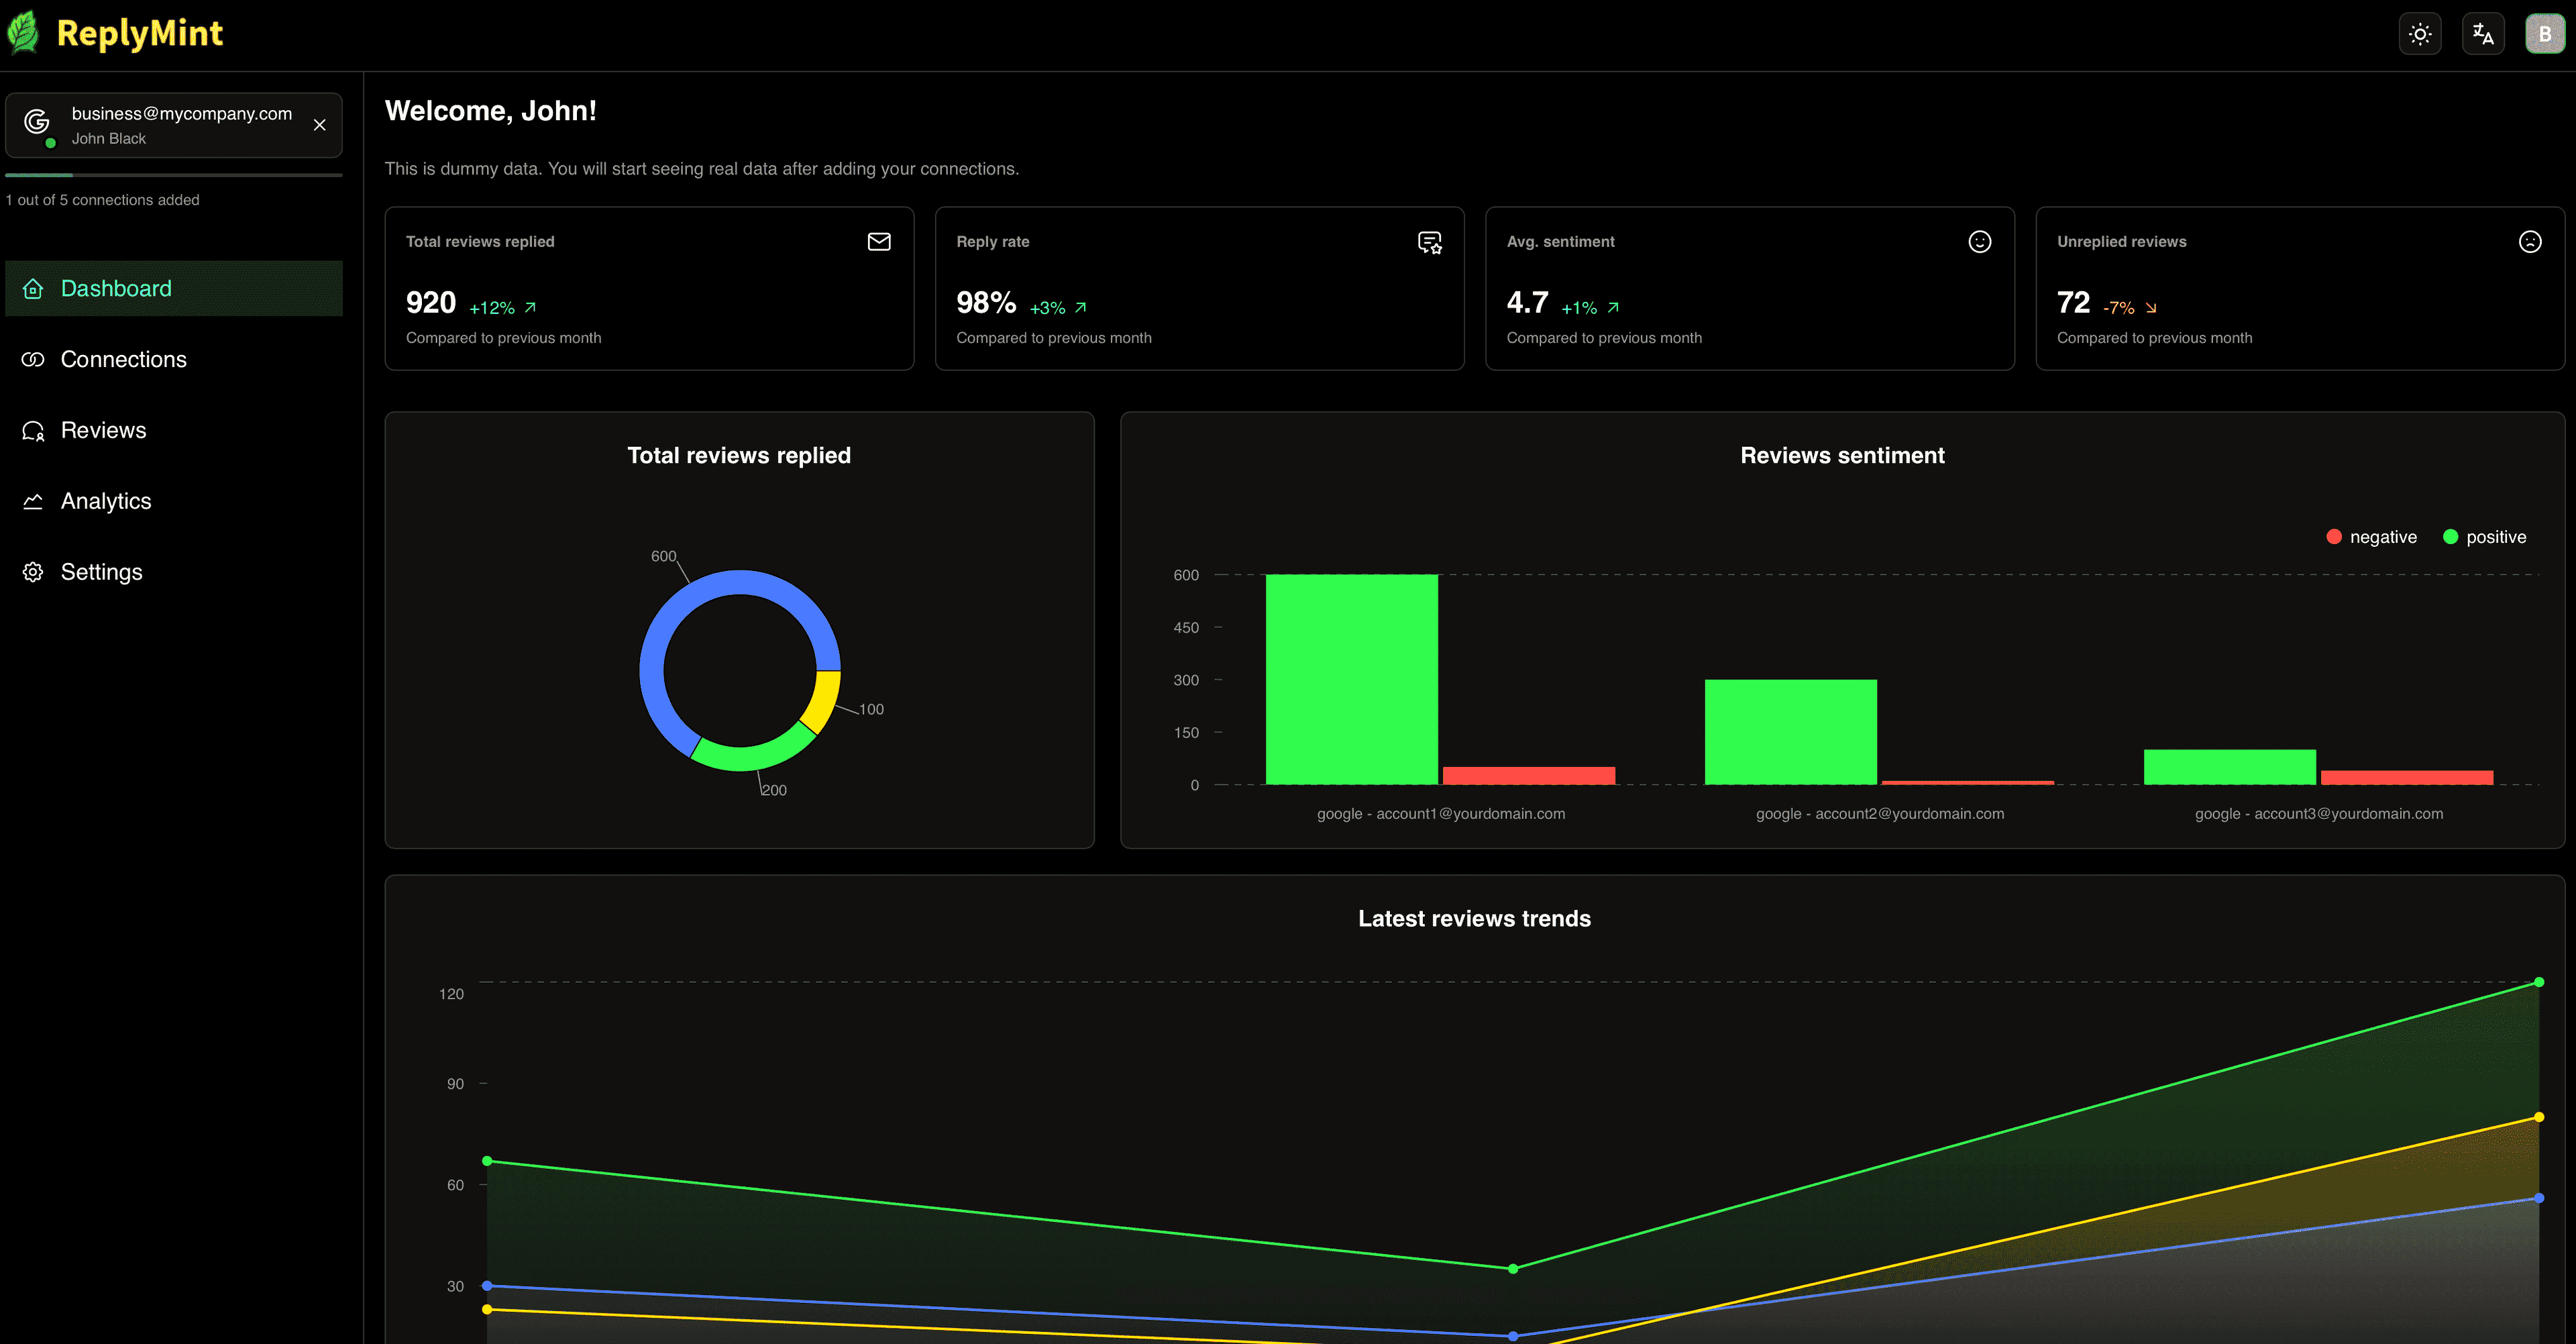Open the B profile avatar menu

(2545, 33)
